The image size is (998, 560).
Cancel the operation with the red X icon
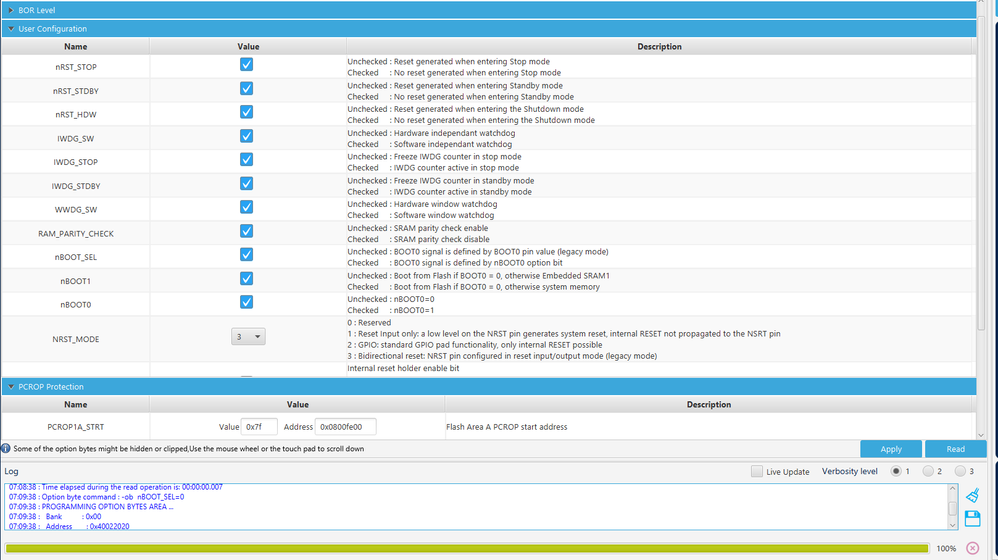tap(972, 548)
